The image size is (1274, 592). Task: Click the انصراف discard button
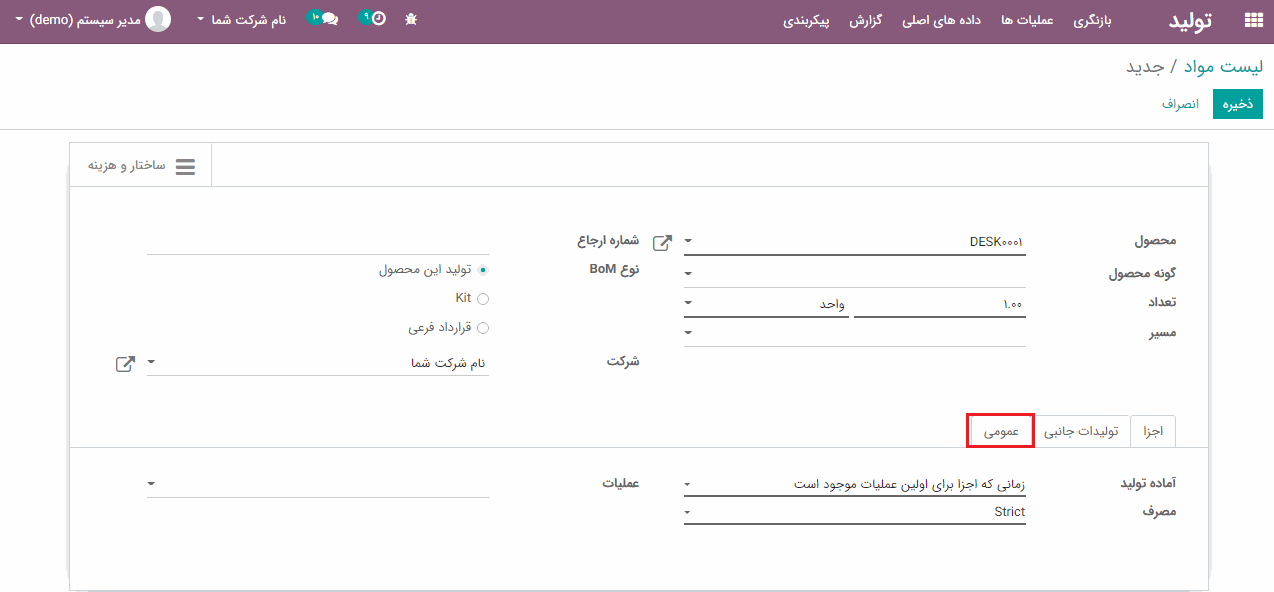1180,104
